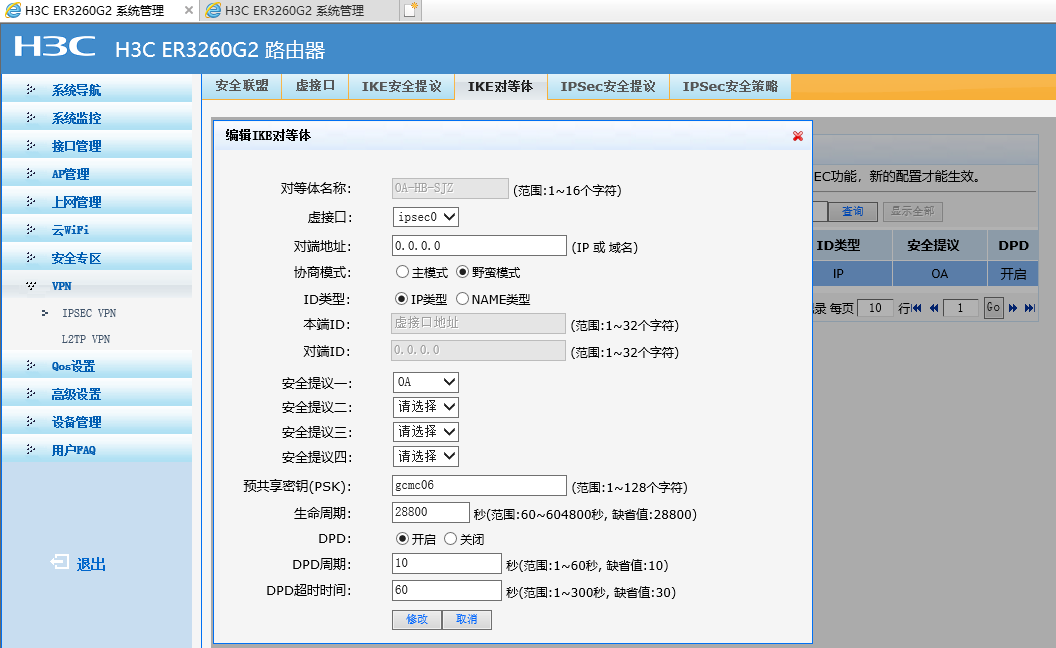Viewport: 1056px width, 648px height.
Task: Open the 安全提议四 dropdown
Action: tap(426, 457)
